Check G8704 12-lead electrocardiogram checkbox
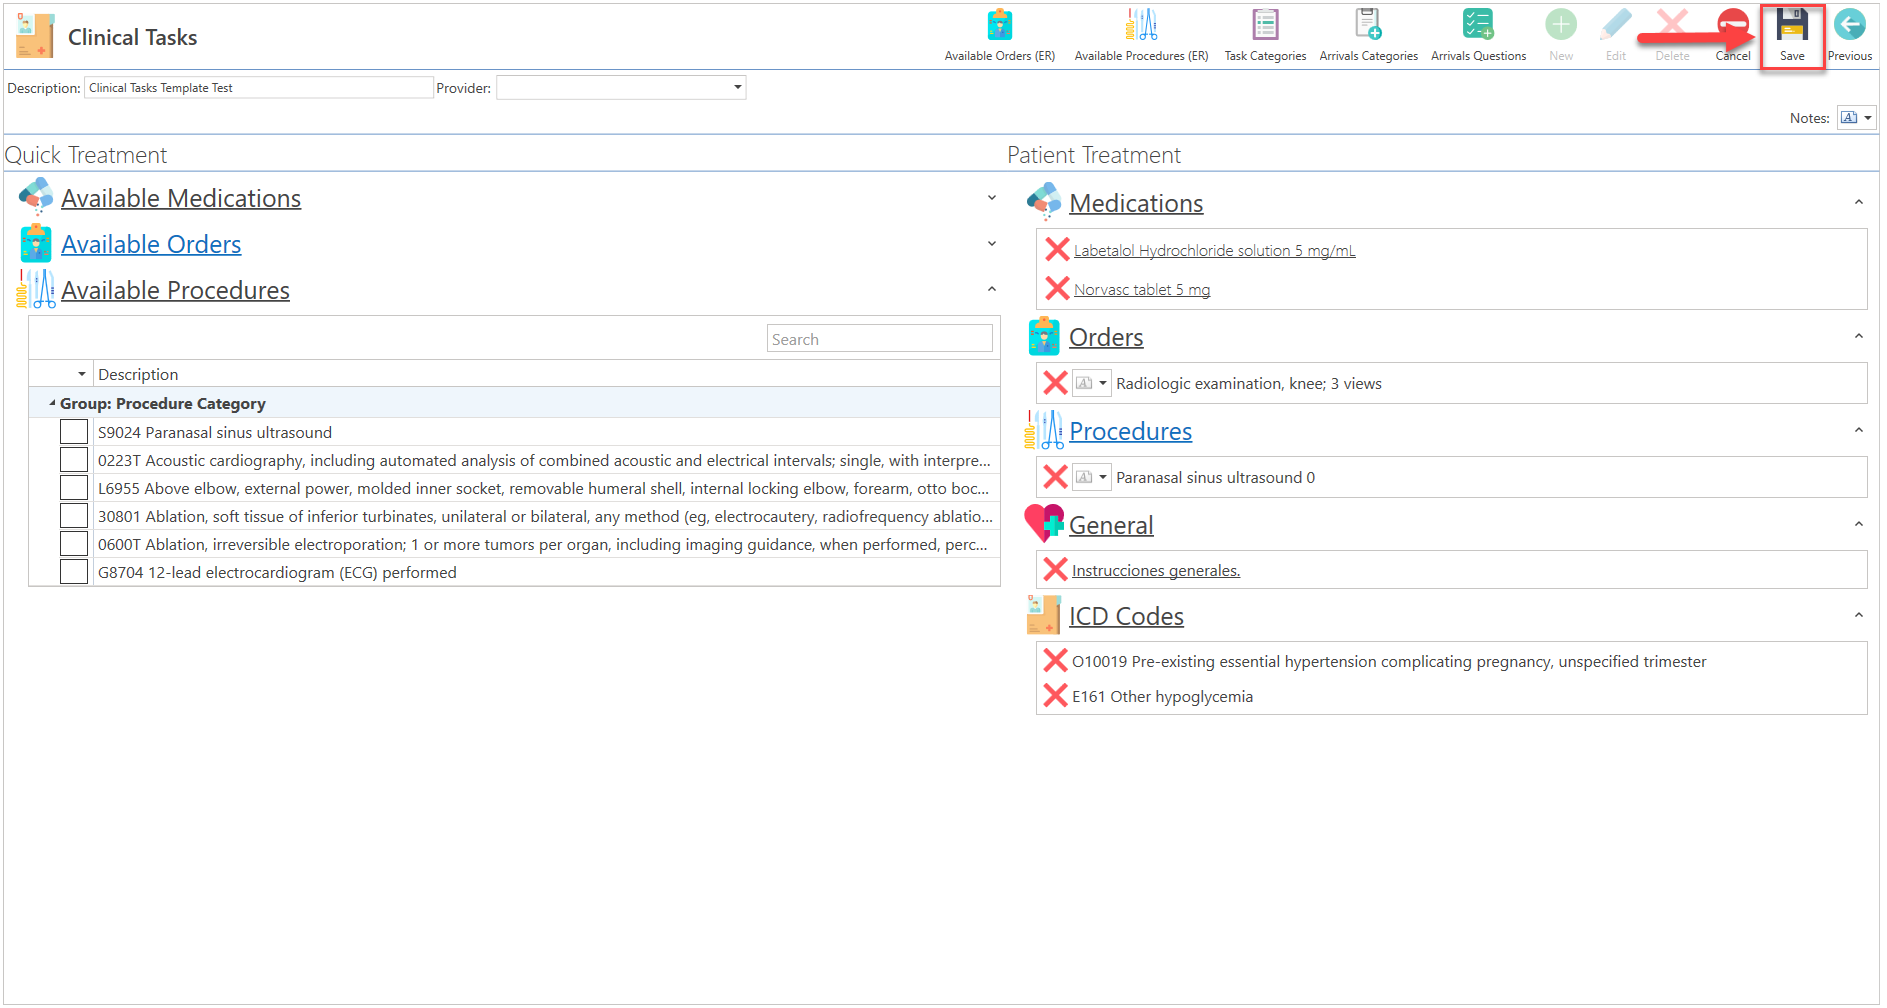 click(x=74, y=572)
